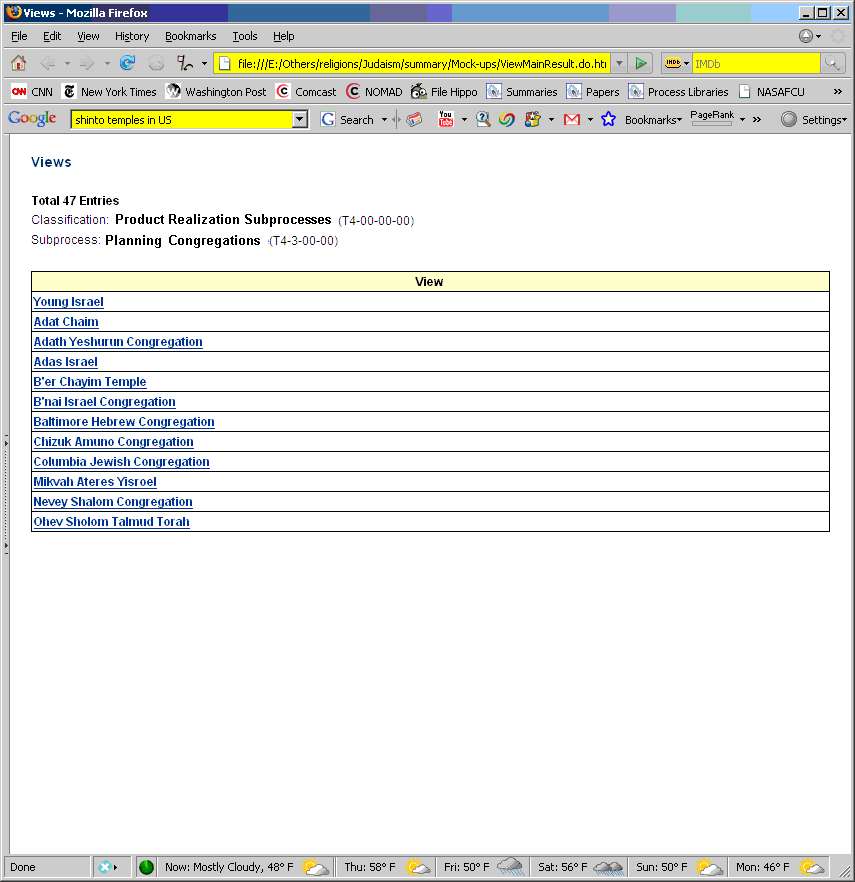Screen dimensions: 855x882
Task: Open the Columbia Jewish Congregation link
Action: pyautogui.click(x=122, y=462)
